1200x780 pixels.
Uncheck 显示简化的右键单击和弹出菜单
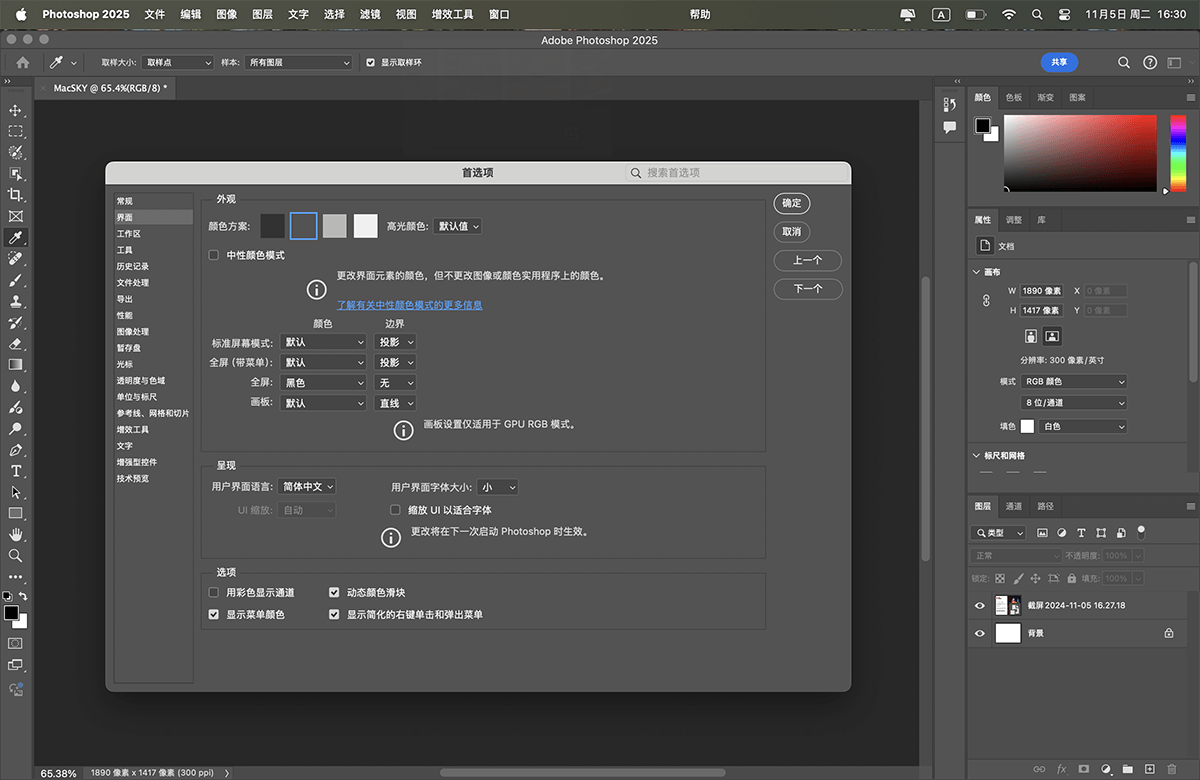[335, 614]
